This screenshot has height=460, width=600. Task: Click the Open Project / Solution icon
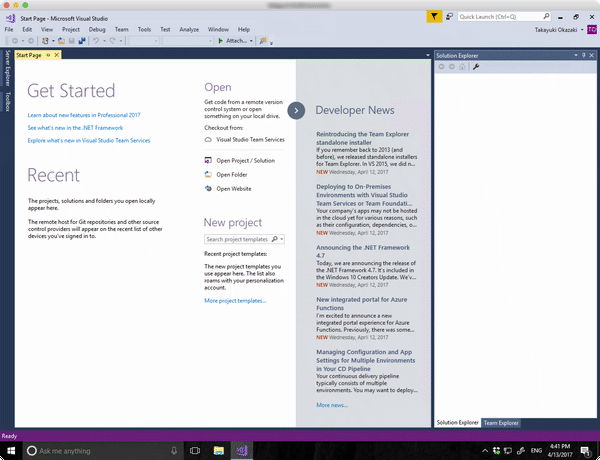(x=208, y=160)
